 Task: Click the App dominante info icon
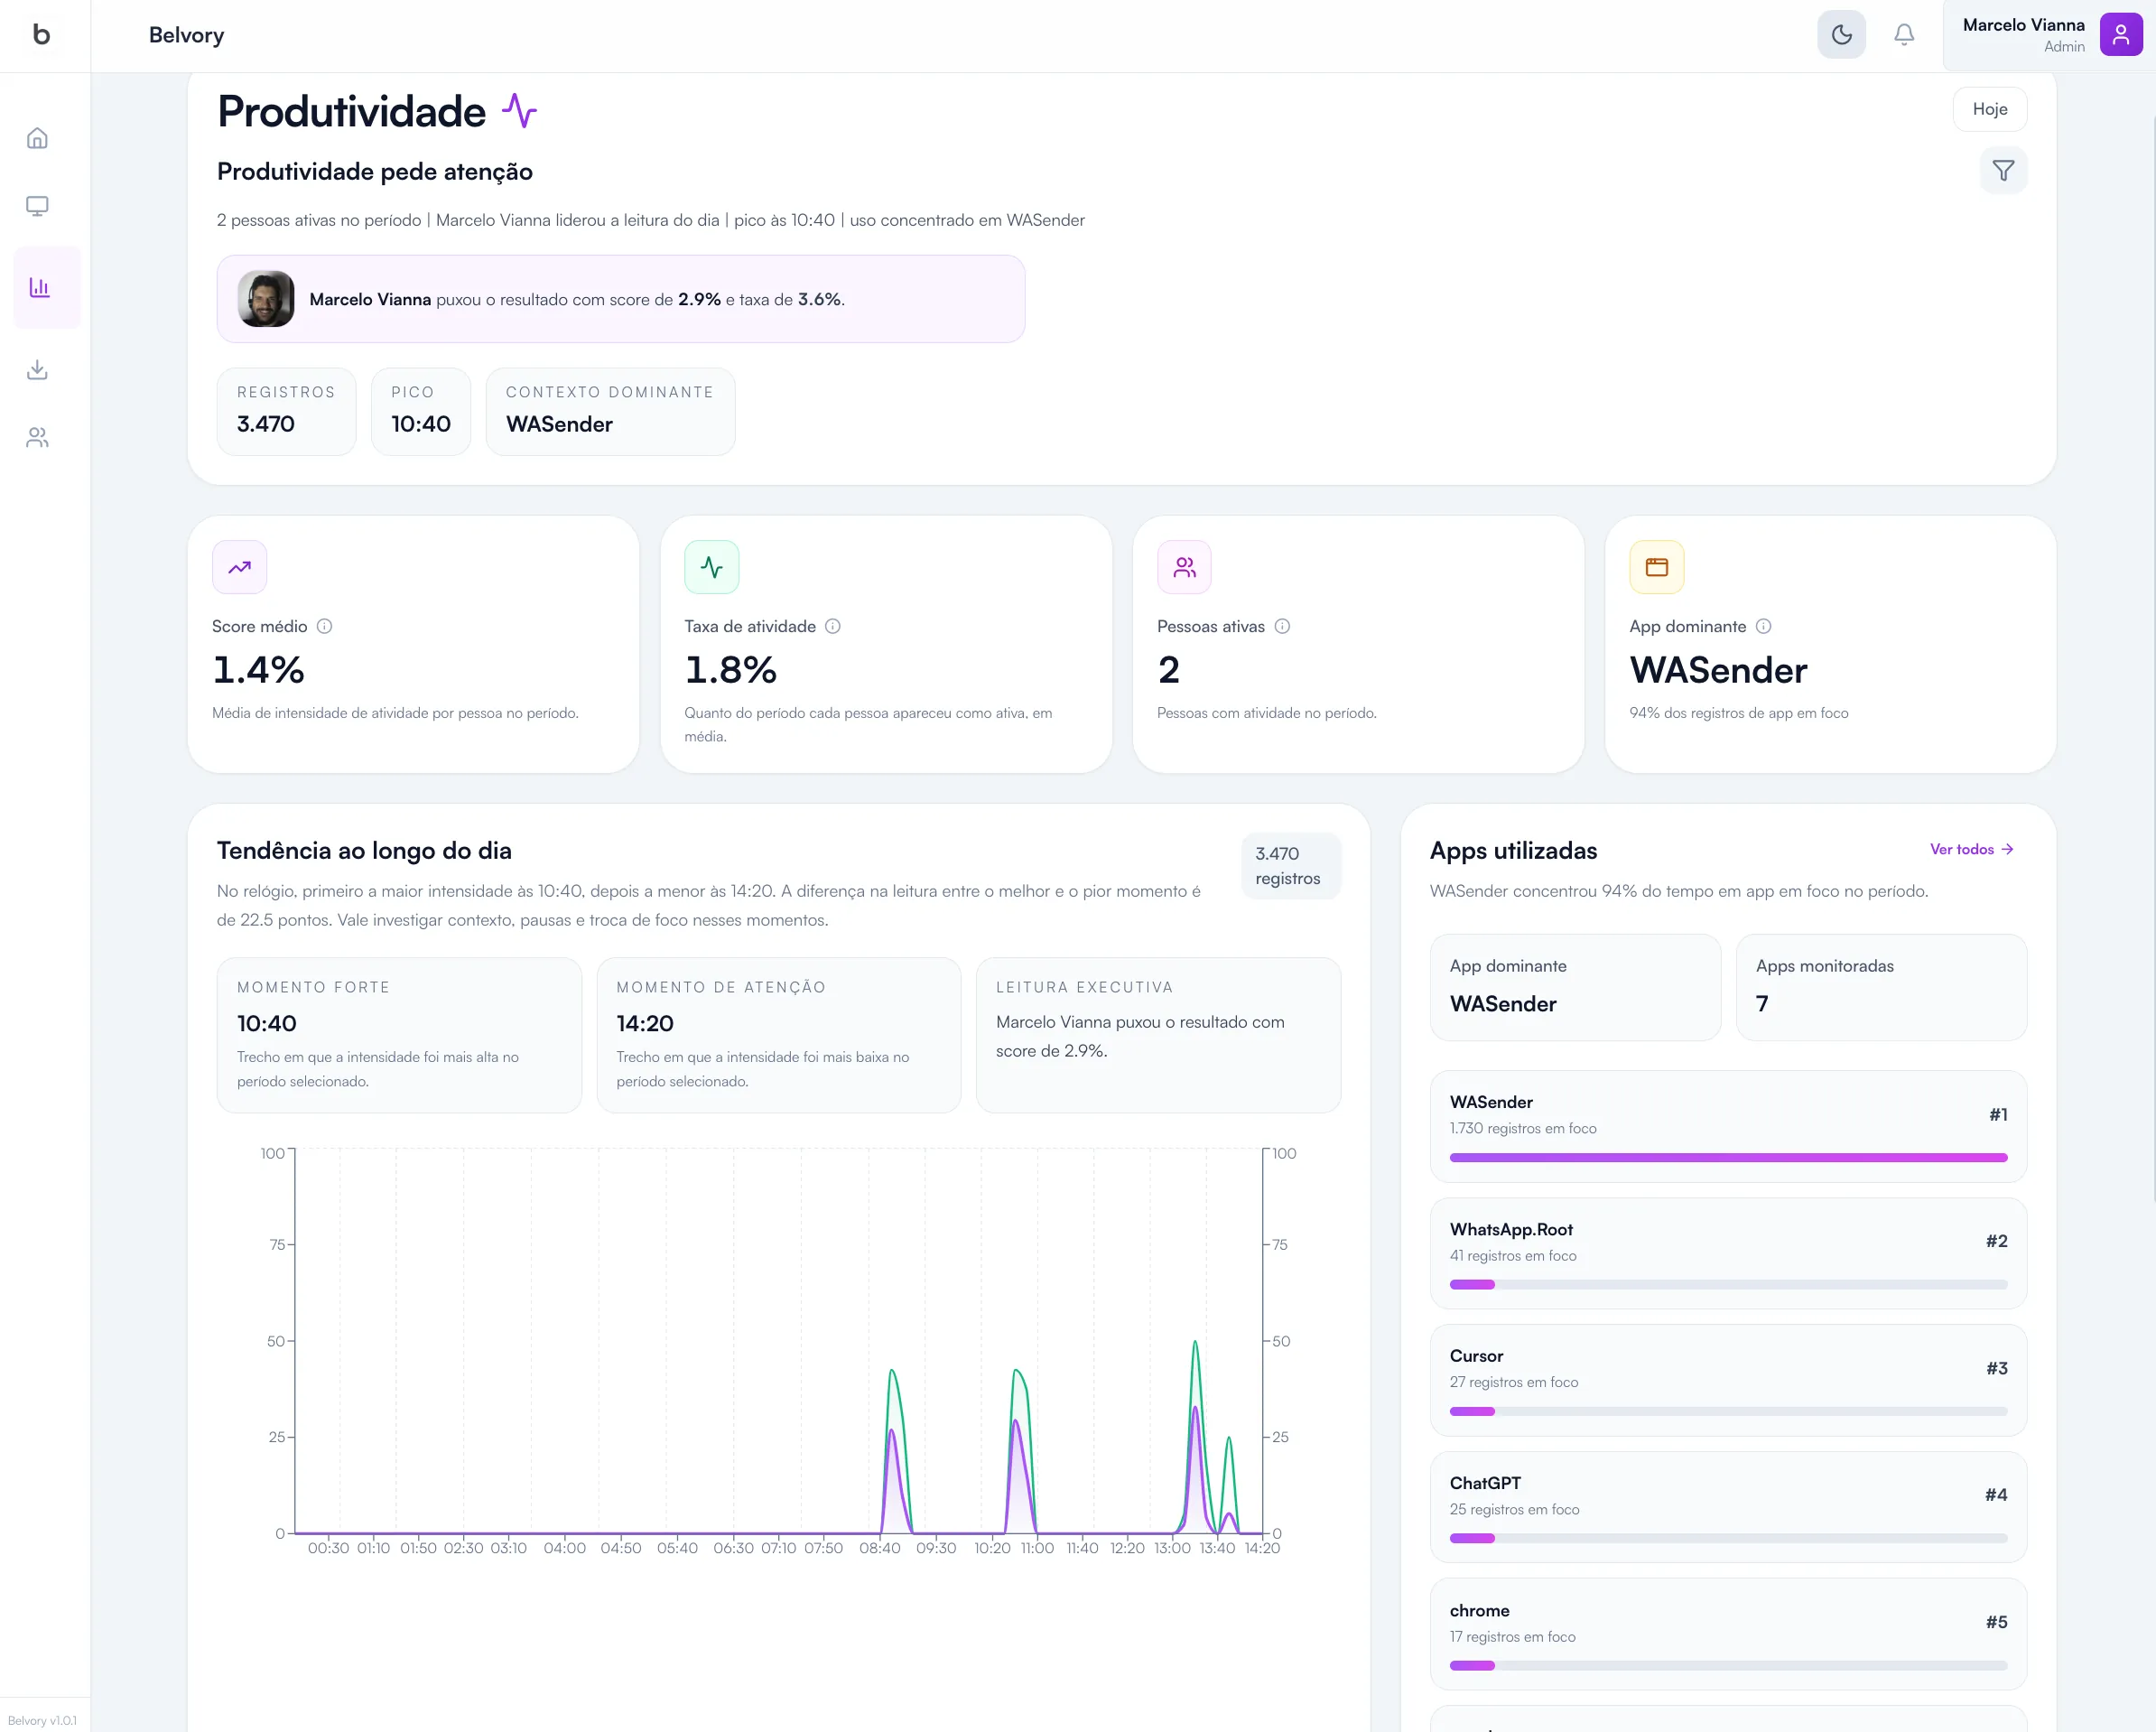pyautogui.click(x=1763, y=626)
